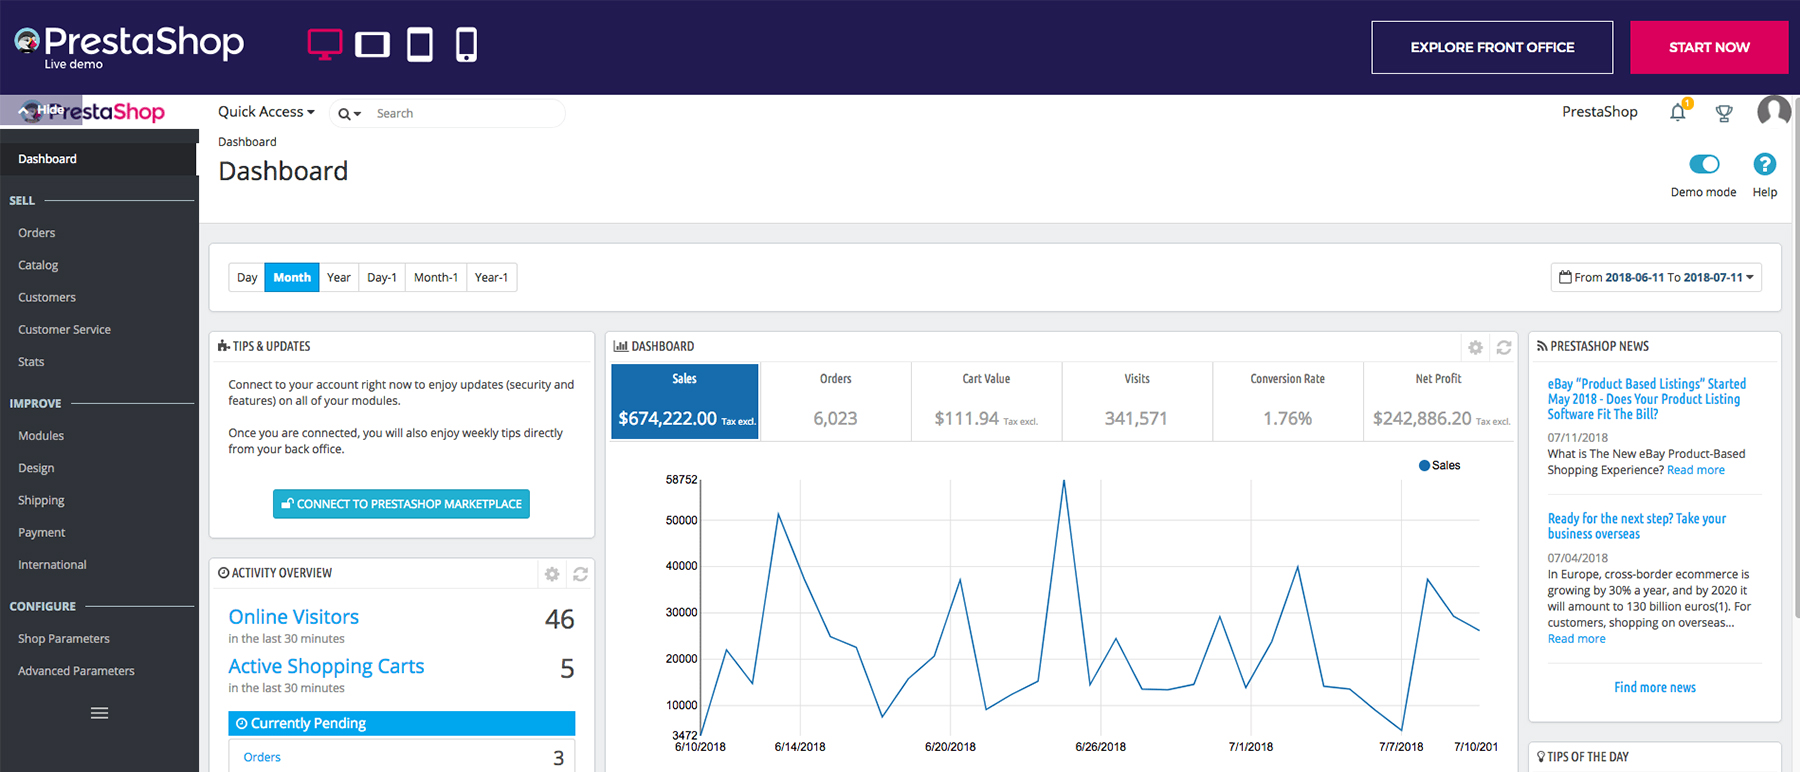The width and height of the screenshot is (1800, 772).
Task: Open Activity Overview settings gear
Action: [552, 574]
